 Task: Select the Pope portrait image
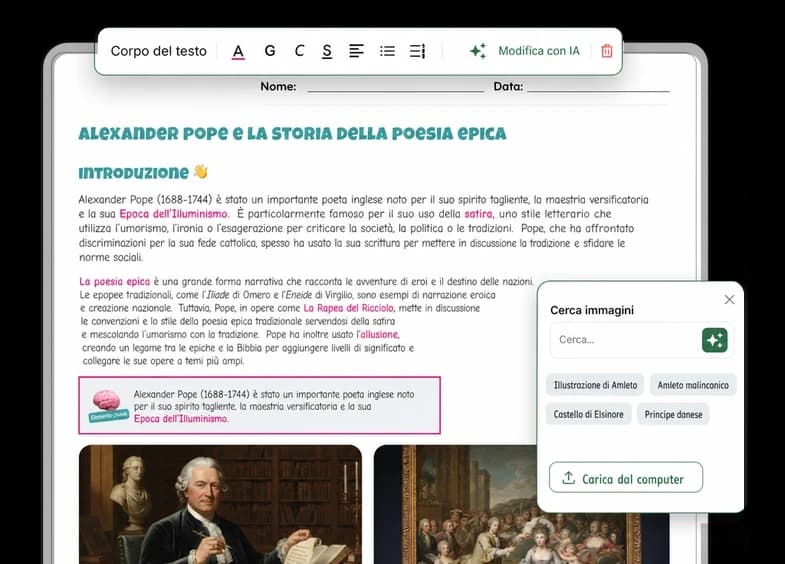(x=220, y=504)
